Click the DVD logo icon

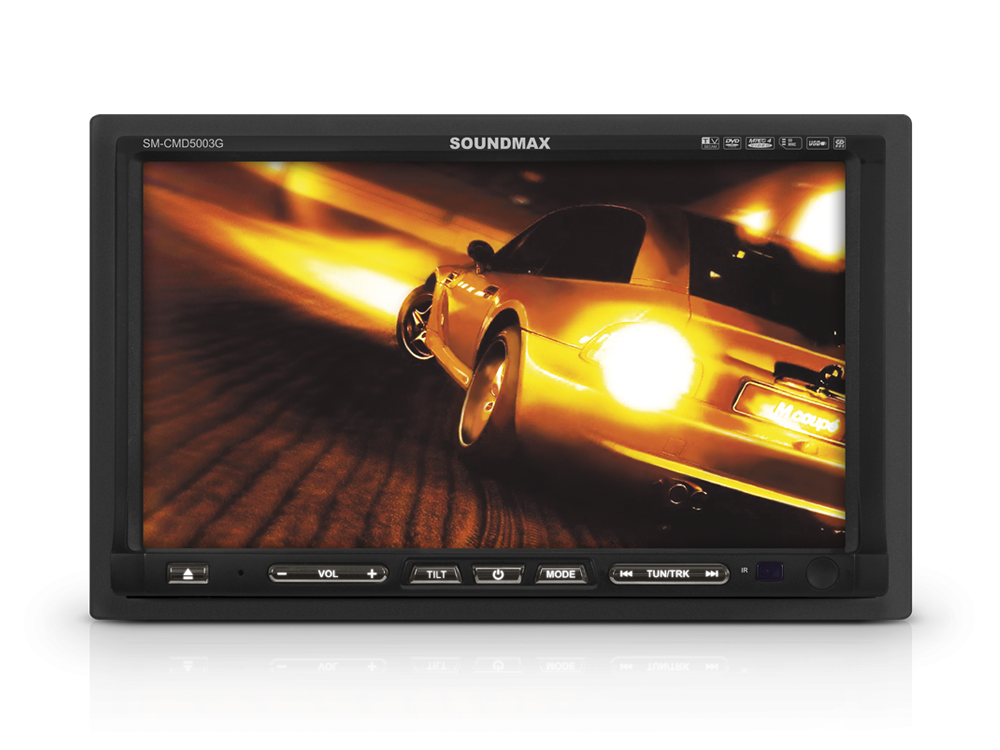tap(733, 143)
